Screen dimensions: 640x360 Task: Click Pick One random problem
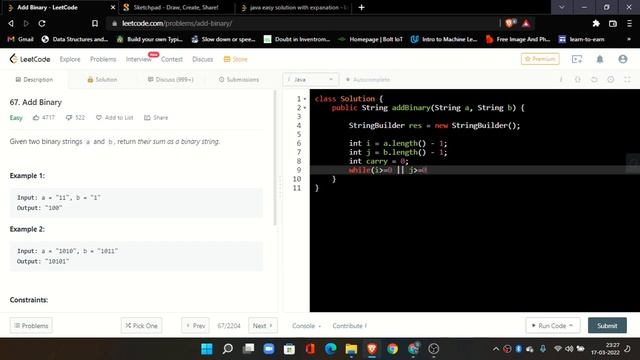coord(141,325)
